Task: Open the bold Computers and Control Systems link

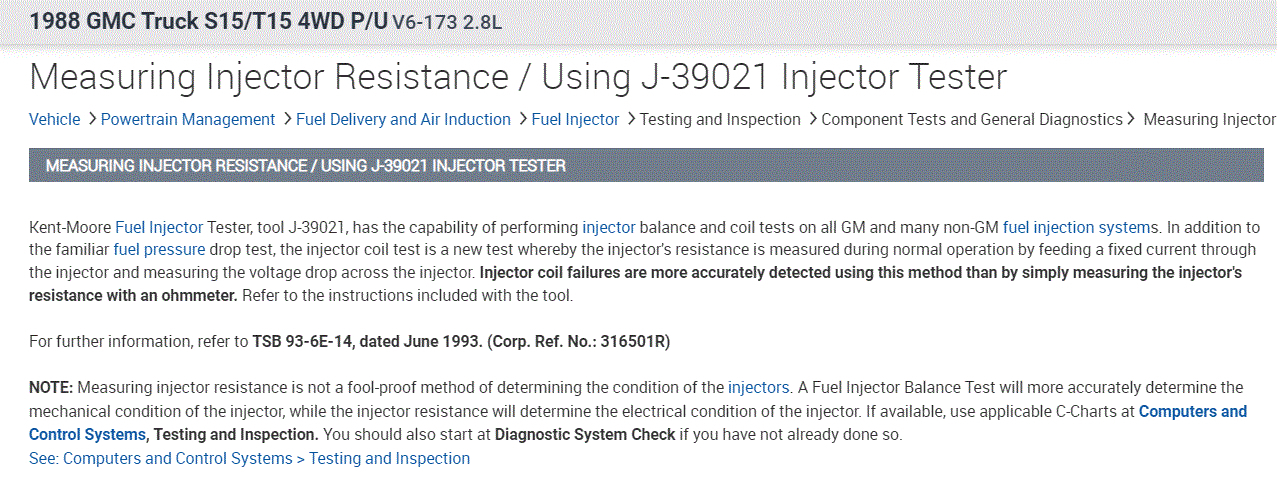Action: point(1192,411)
